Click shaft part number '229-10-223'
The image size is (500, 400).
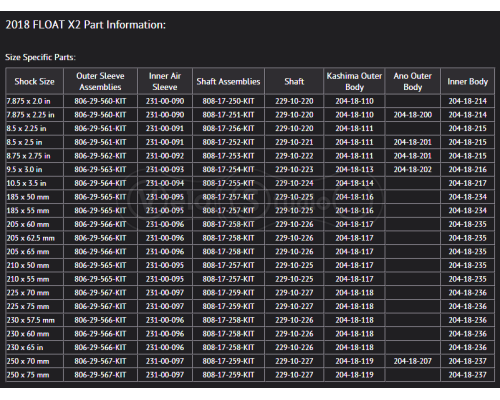[x=294, y=169]
